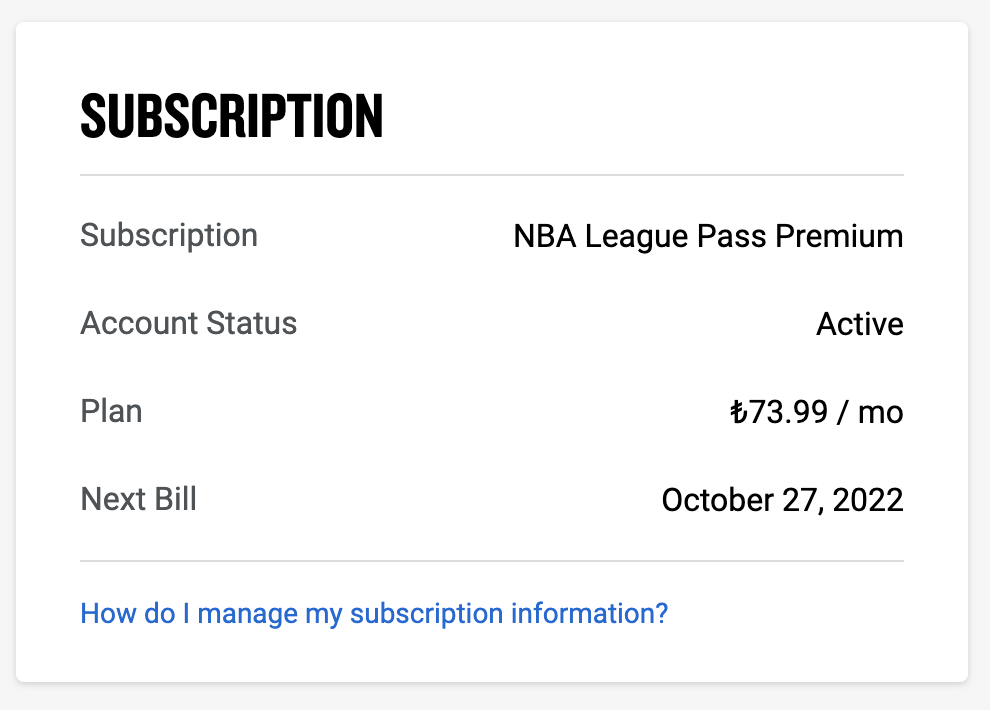Select the Account Status label
The height and width of the screenshot is (710, 990).
[189, 323]
